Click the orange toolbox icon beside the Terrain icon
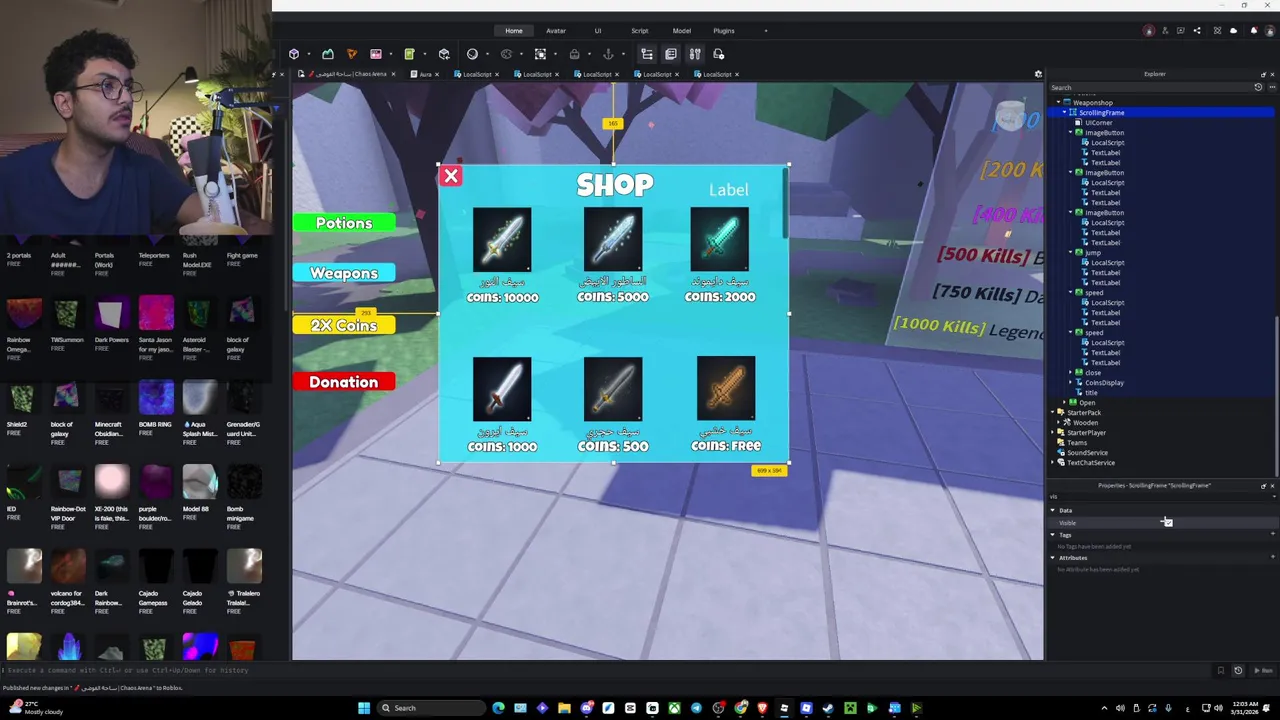This screenshot has width=1280, height=720. 351,54
